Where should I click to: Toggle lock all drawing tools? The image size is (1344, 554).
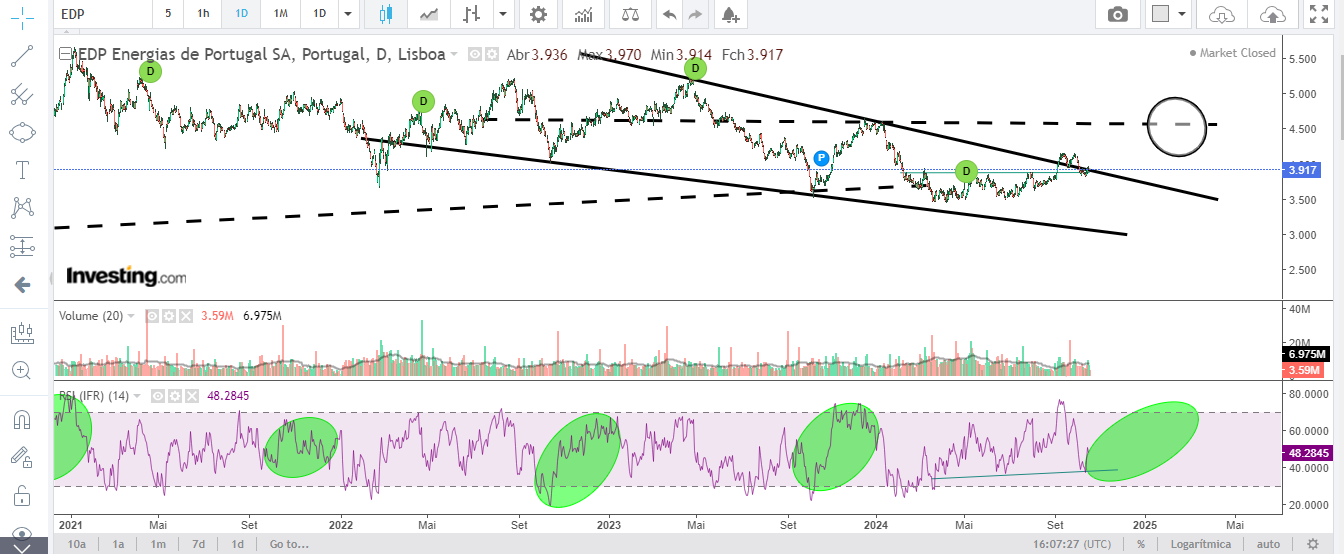(x=21, y=495)
